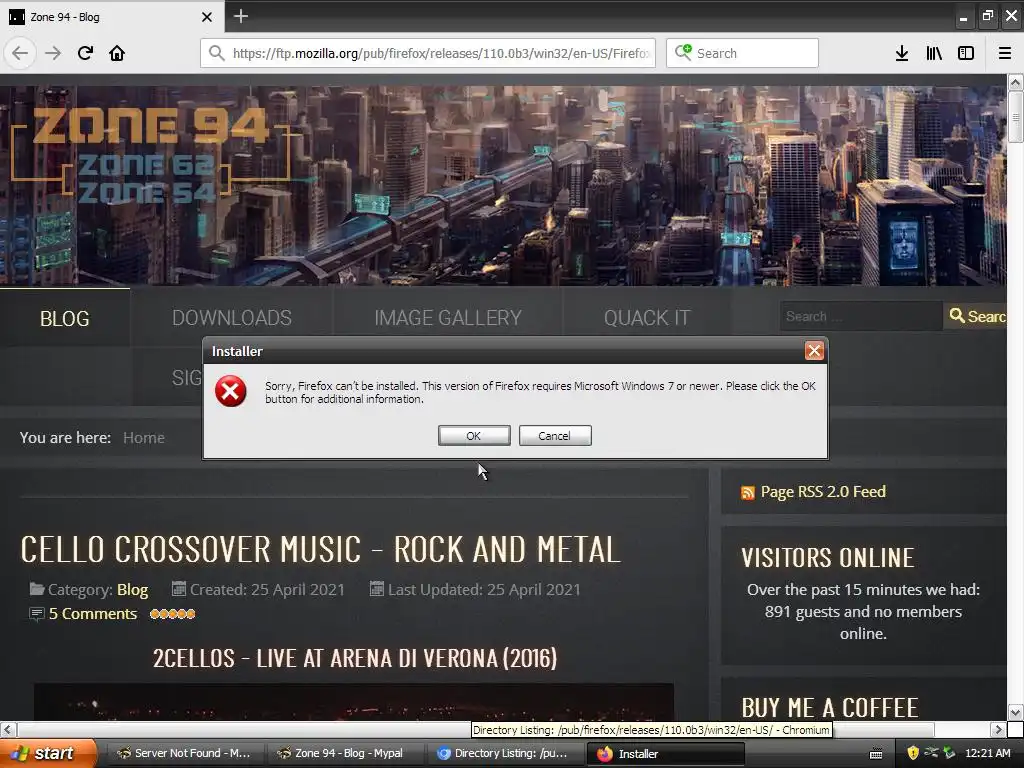
Task: Click the horizontal scrollbar right arrow
Action: tap(998, 729)
